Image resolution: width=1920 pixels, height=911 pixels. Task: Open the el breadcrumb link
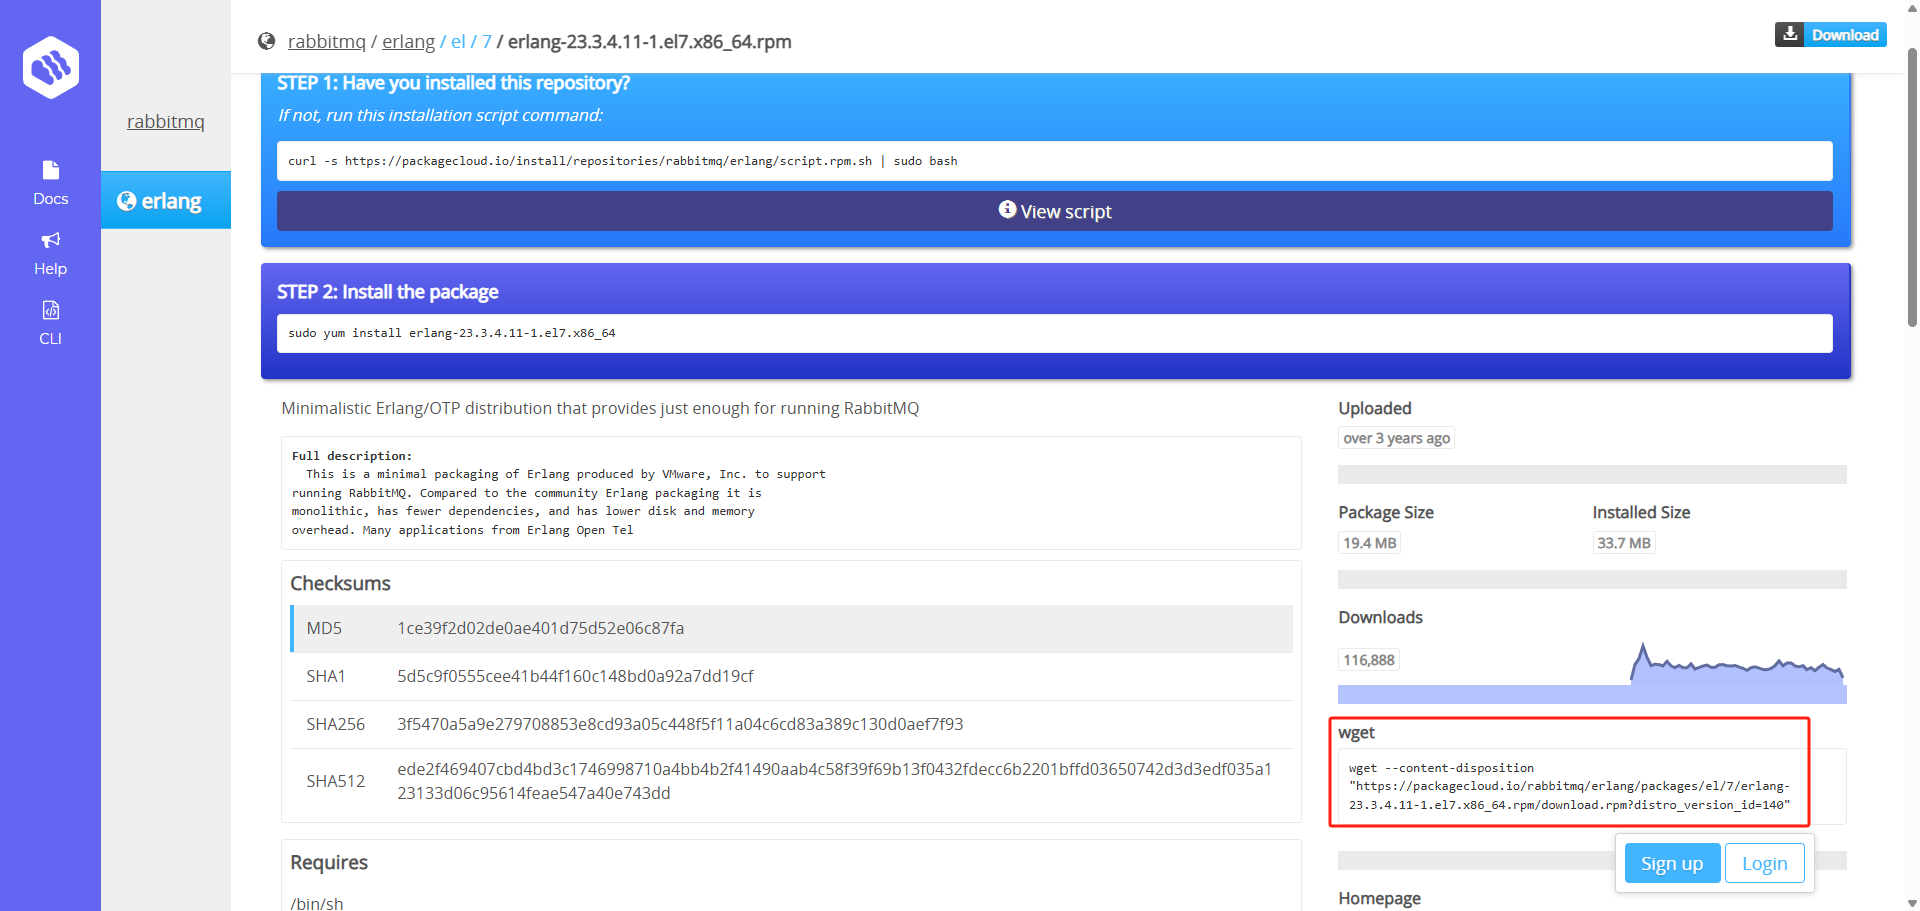point(458,41)
